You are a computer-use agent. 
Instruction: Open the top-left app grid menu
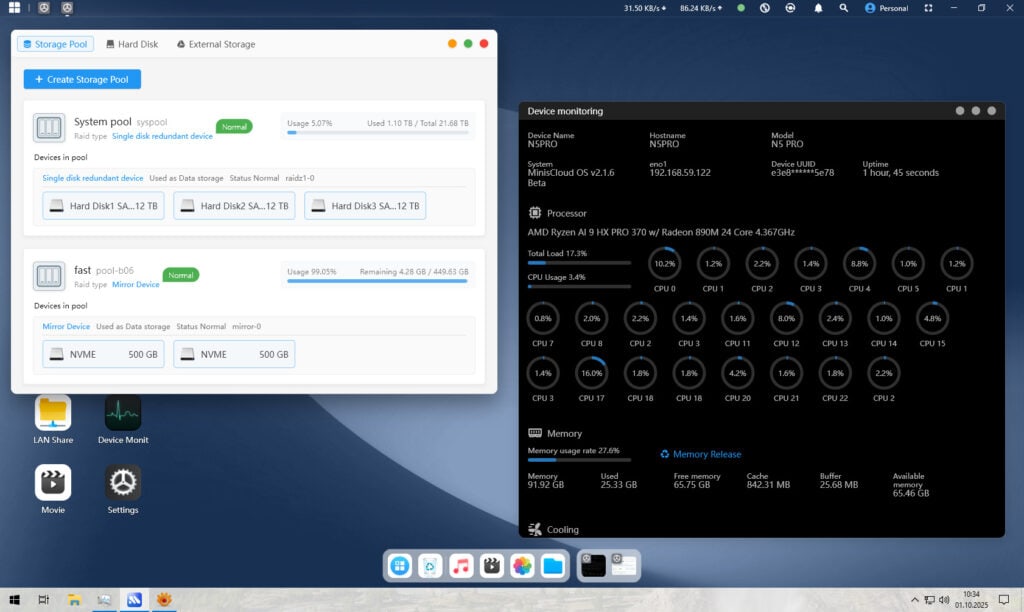pyautogui.click(x=14, y=8)
